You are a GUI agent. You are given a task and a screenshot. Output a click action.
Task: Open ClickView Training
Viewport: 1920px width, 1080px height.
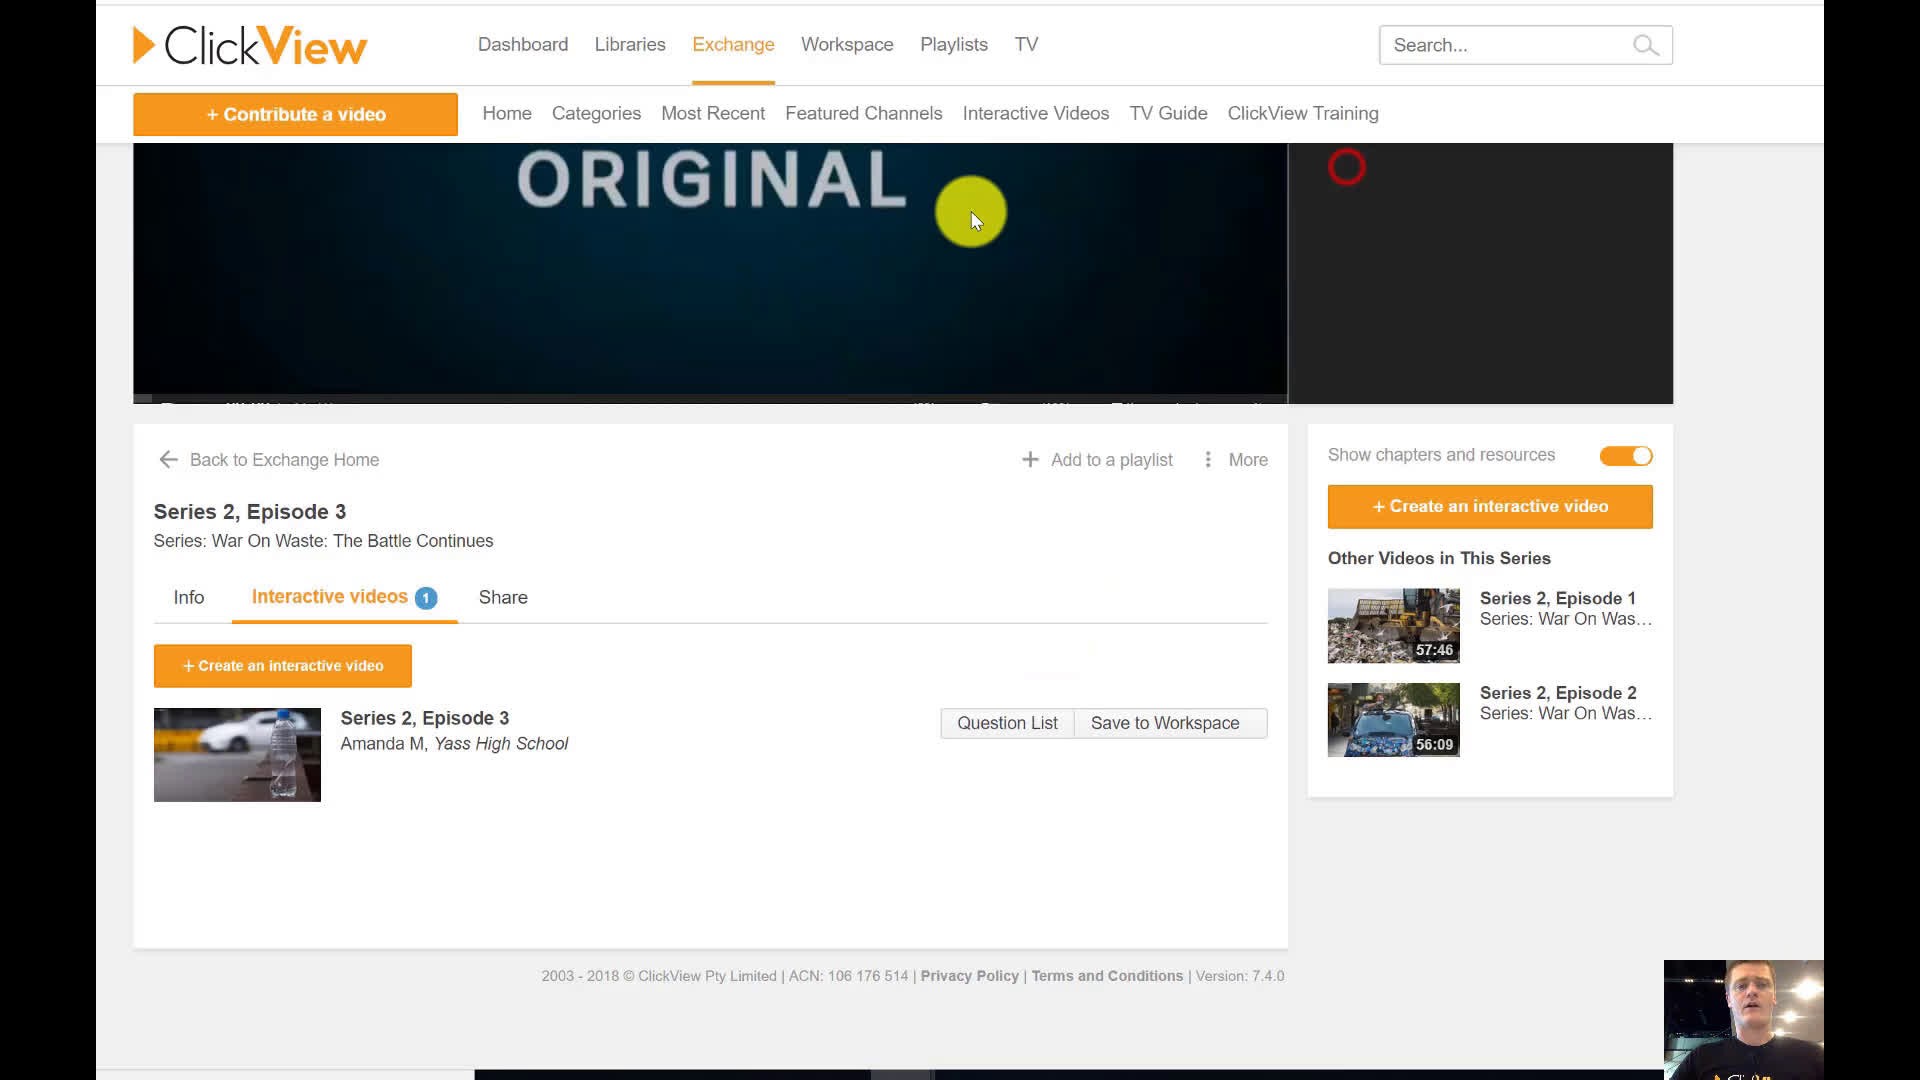pyautogui.click(x=1303, y=113)
